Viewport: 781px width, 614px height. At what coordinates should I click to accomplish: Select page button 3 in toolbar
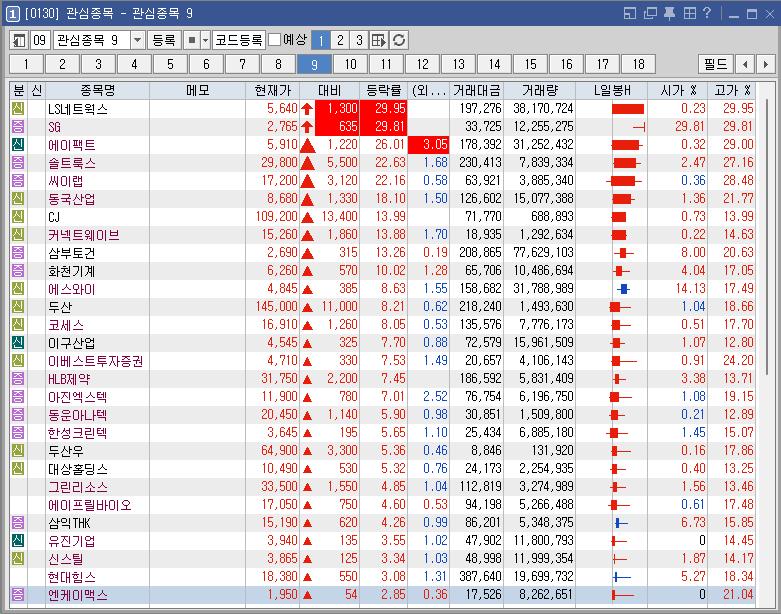(359, 40)
